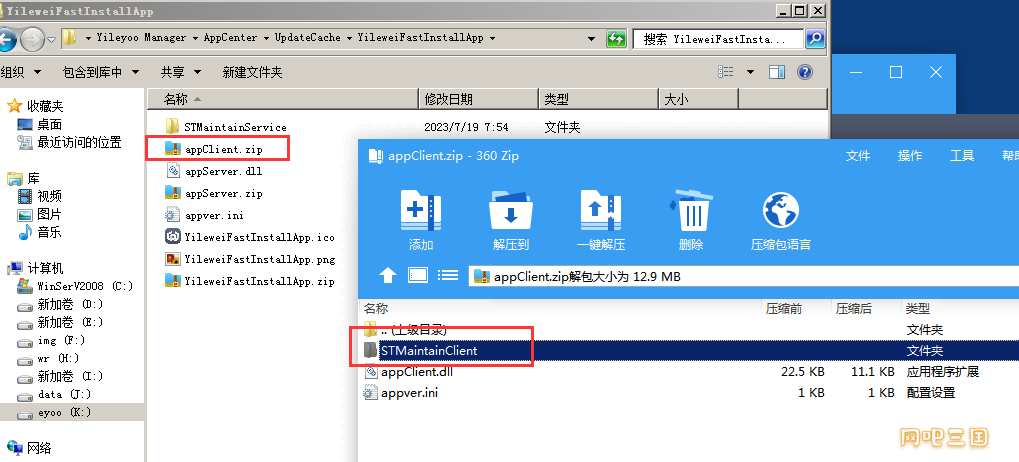Go up one level with 360 Zip up arrow
Screen dimensions: 1019x462
point(387,276)
